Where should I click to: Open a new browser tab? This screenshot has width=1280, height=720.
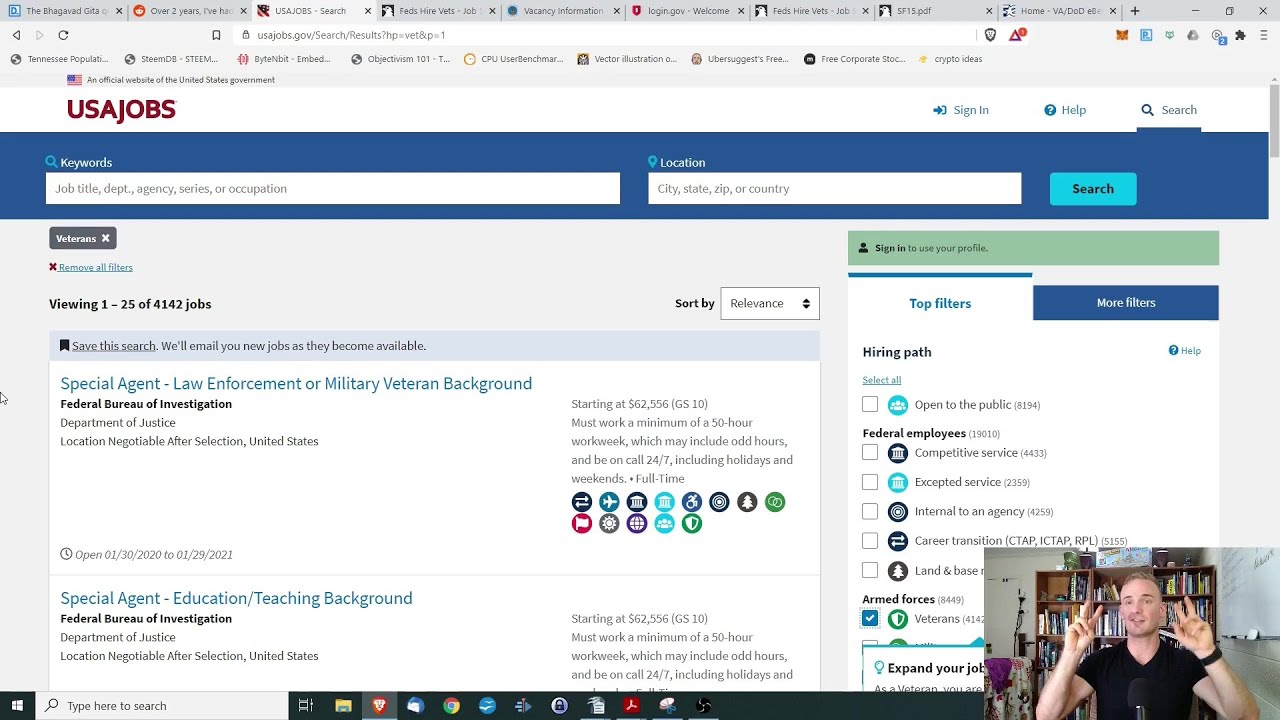[x=1135, y=11]
